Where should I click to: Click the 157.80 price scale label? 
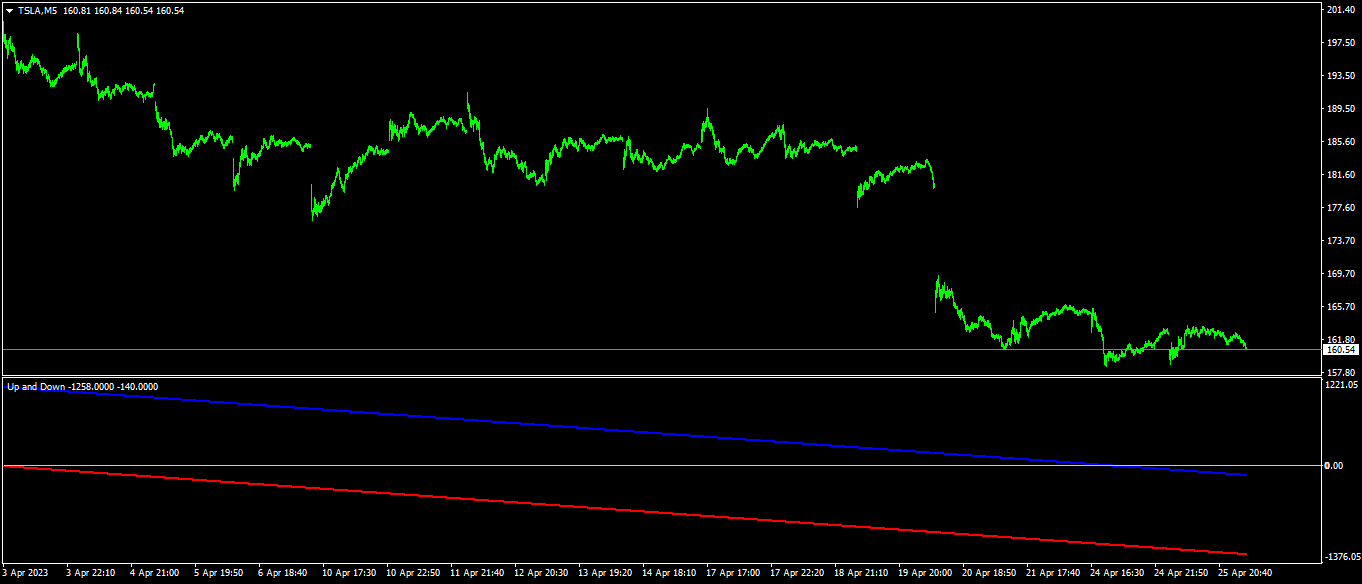1341,373
